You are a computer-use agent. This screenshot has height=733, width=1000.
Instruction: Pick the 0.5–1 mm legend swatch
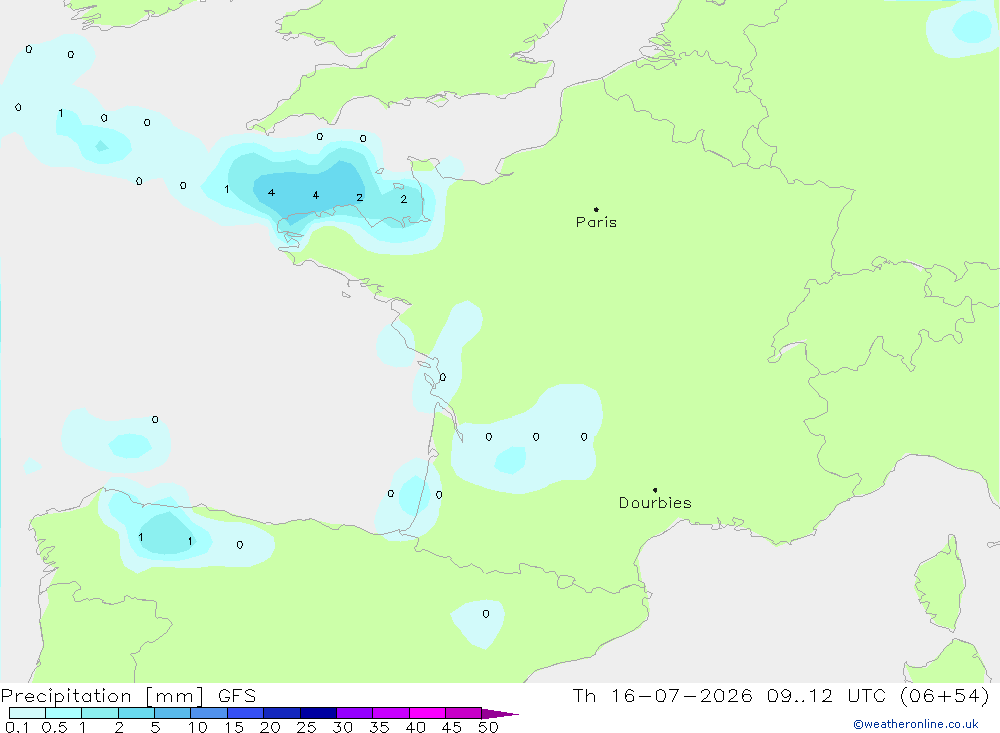64,713
